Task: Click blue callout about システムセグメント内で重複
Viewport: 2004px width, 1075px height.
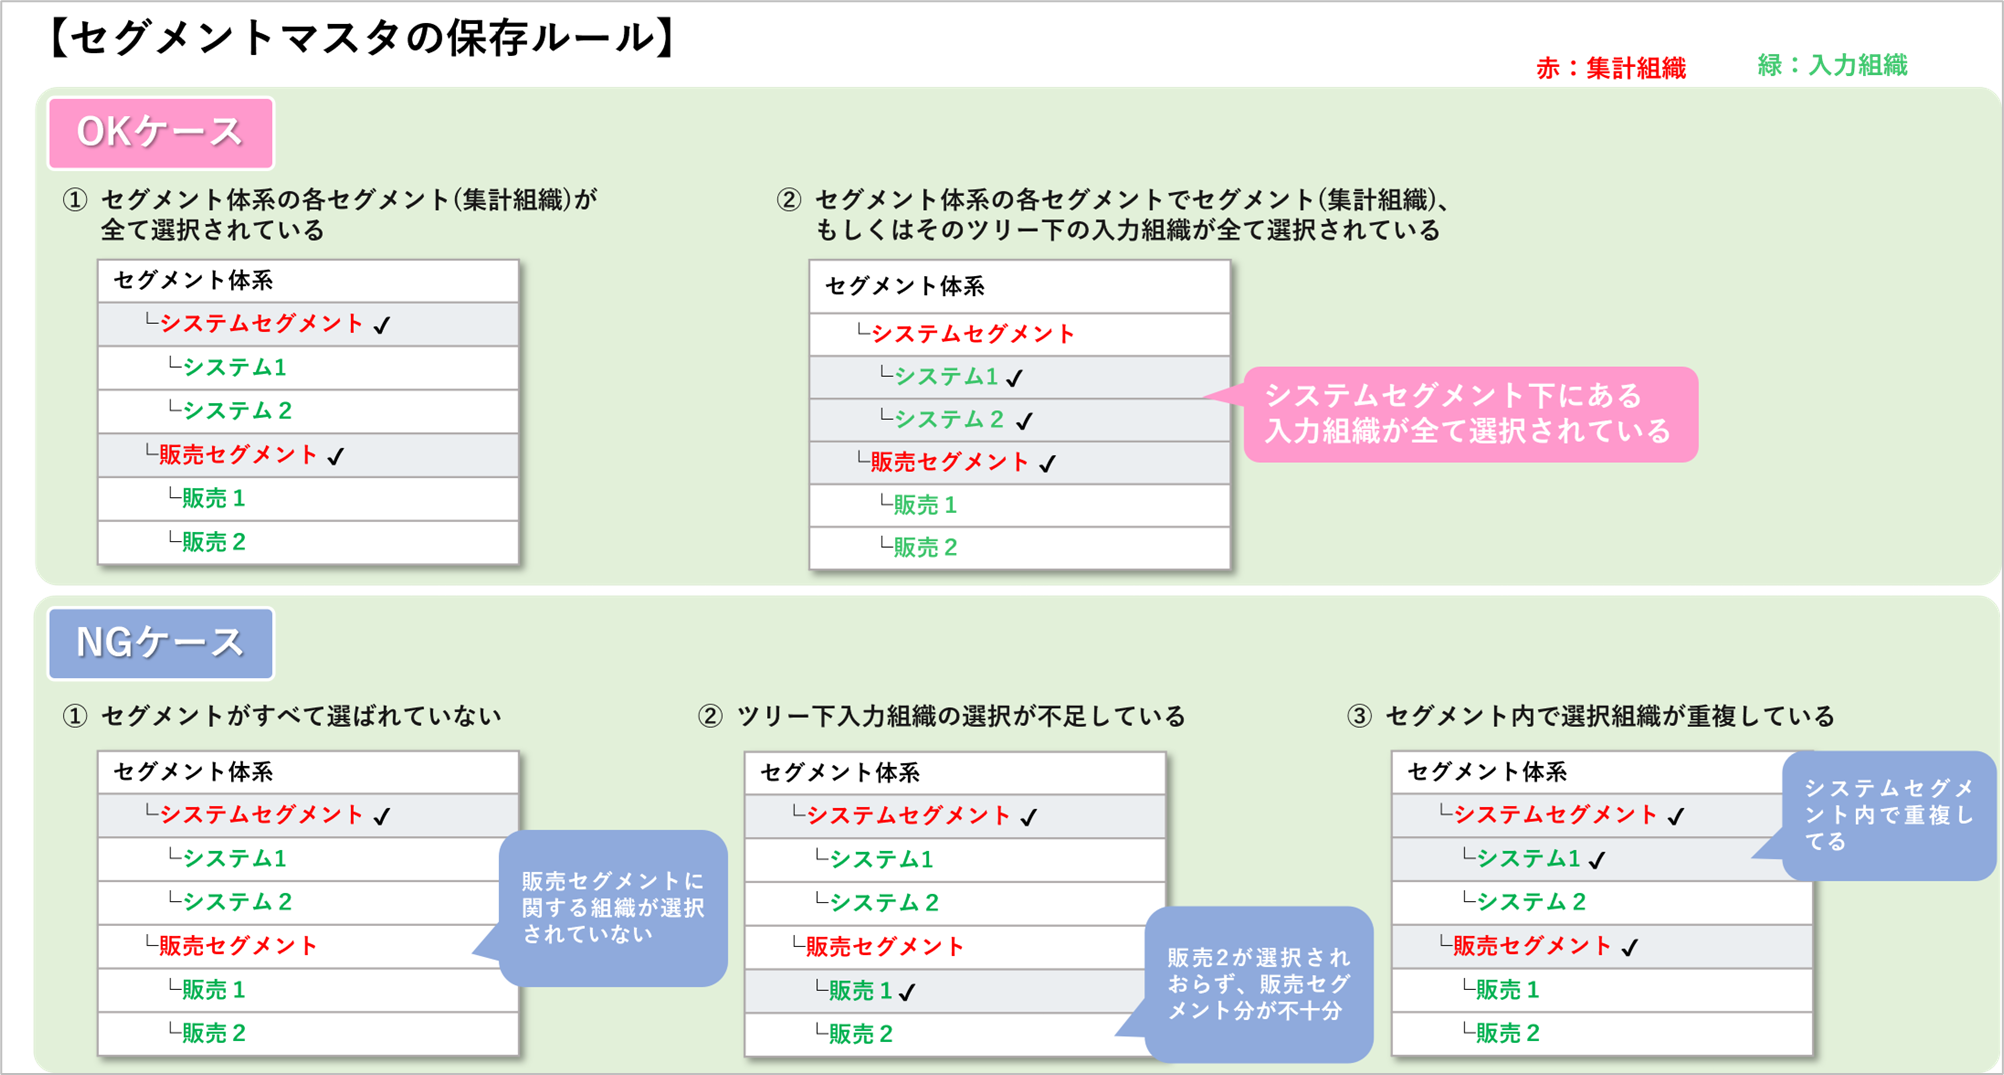Action: click(1888, 815)
